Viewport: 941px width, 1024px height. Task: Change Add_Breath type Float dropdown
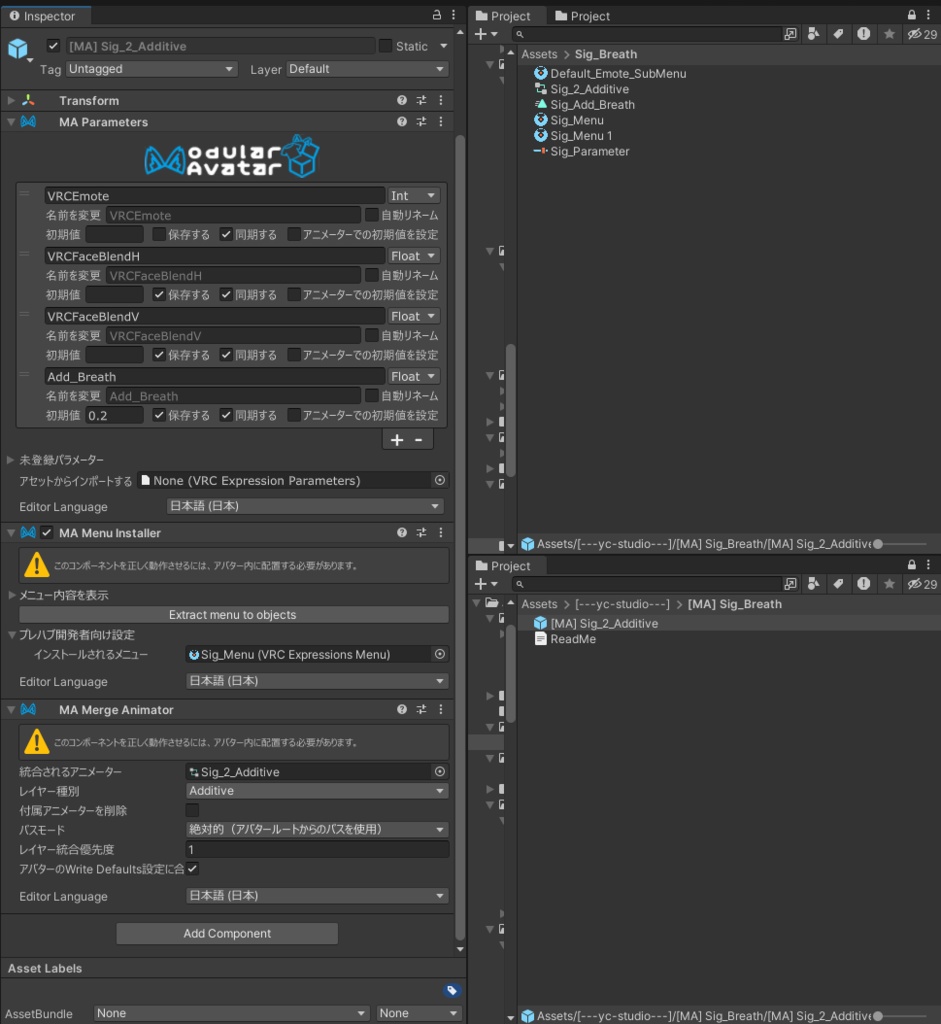[x=413, y=376]
